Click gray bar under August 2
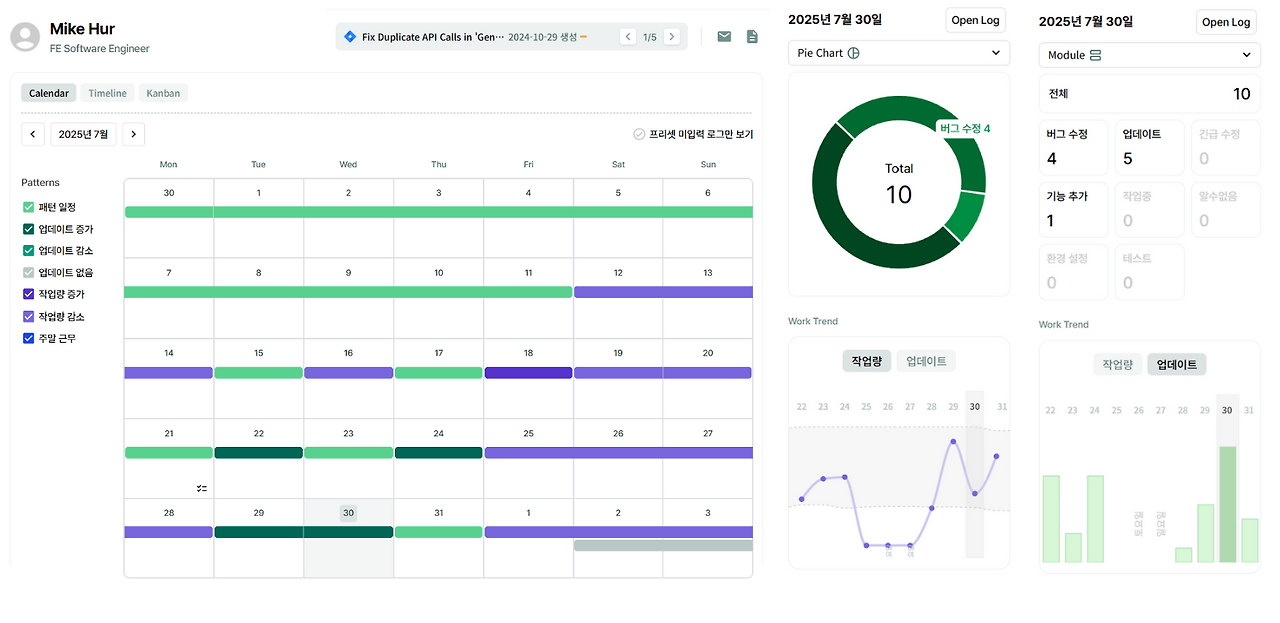The height and width of the screenshot is (623, 1280). pyautogui.click(x=663, y=546)
